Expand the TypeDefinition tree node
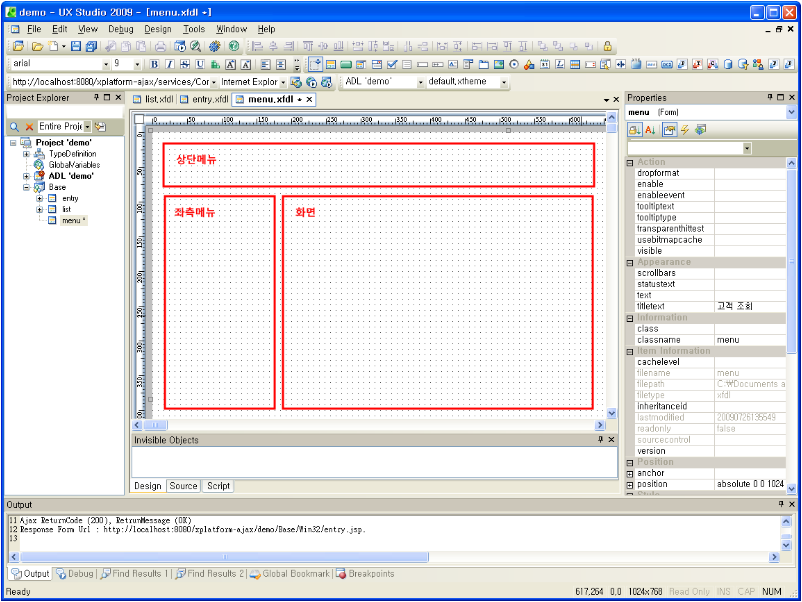The width and height of the screenshot is (802, 602). [26, 154]
